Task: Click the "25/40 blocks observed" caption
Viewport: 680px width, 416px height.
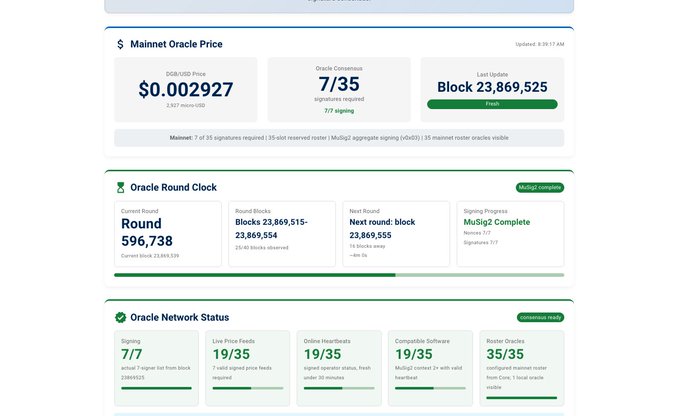Action: [x=262, y=248]
